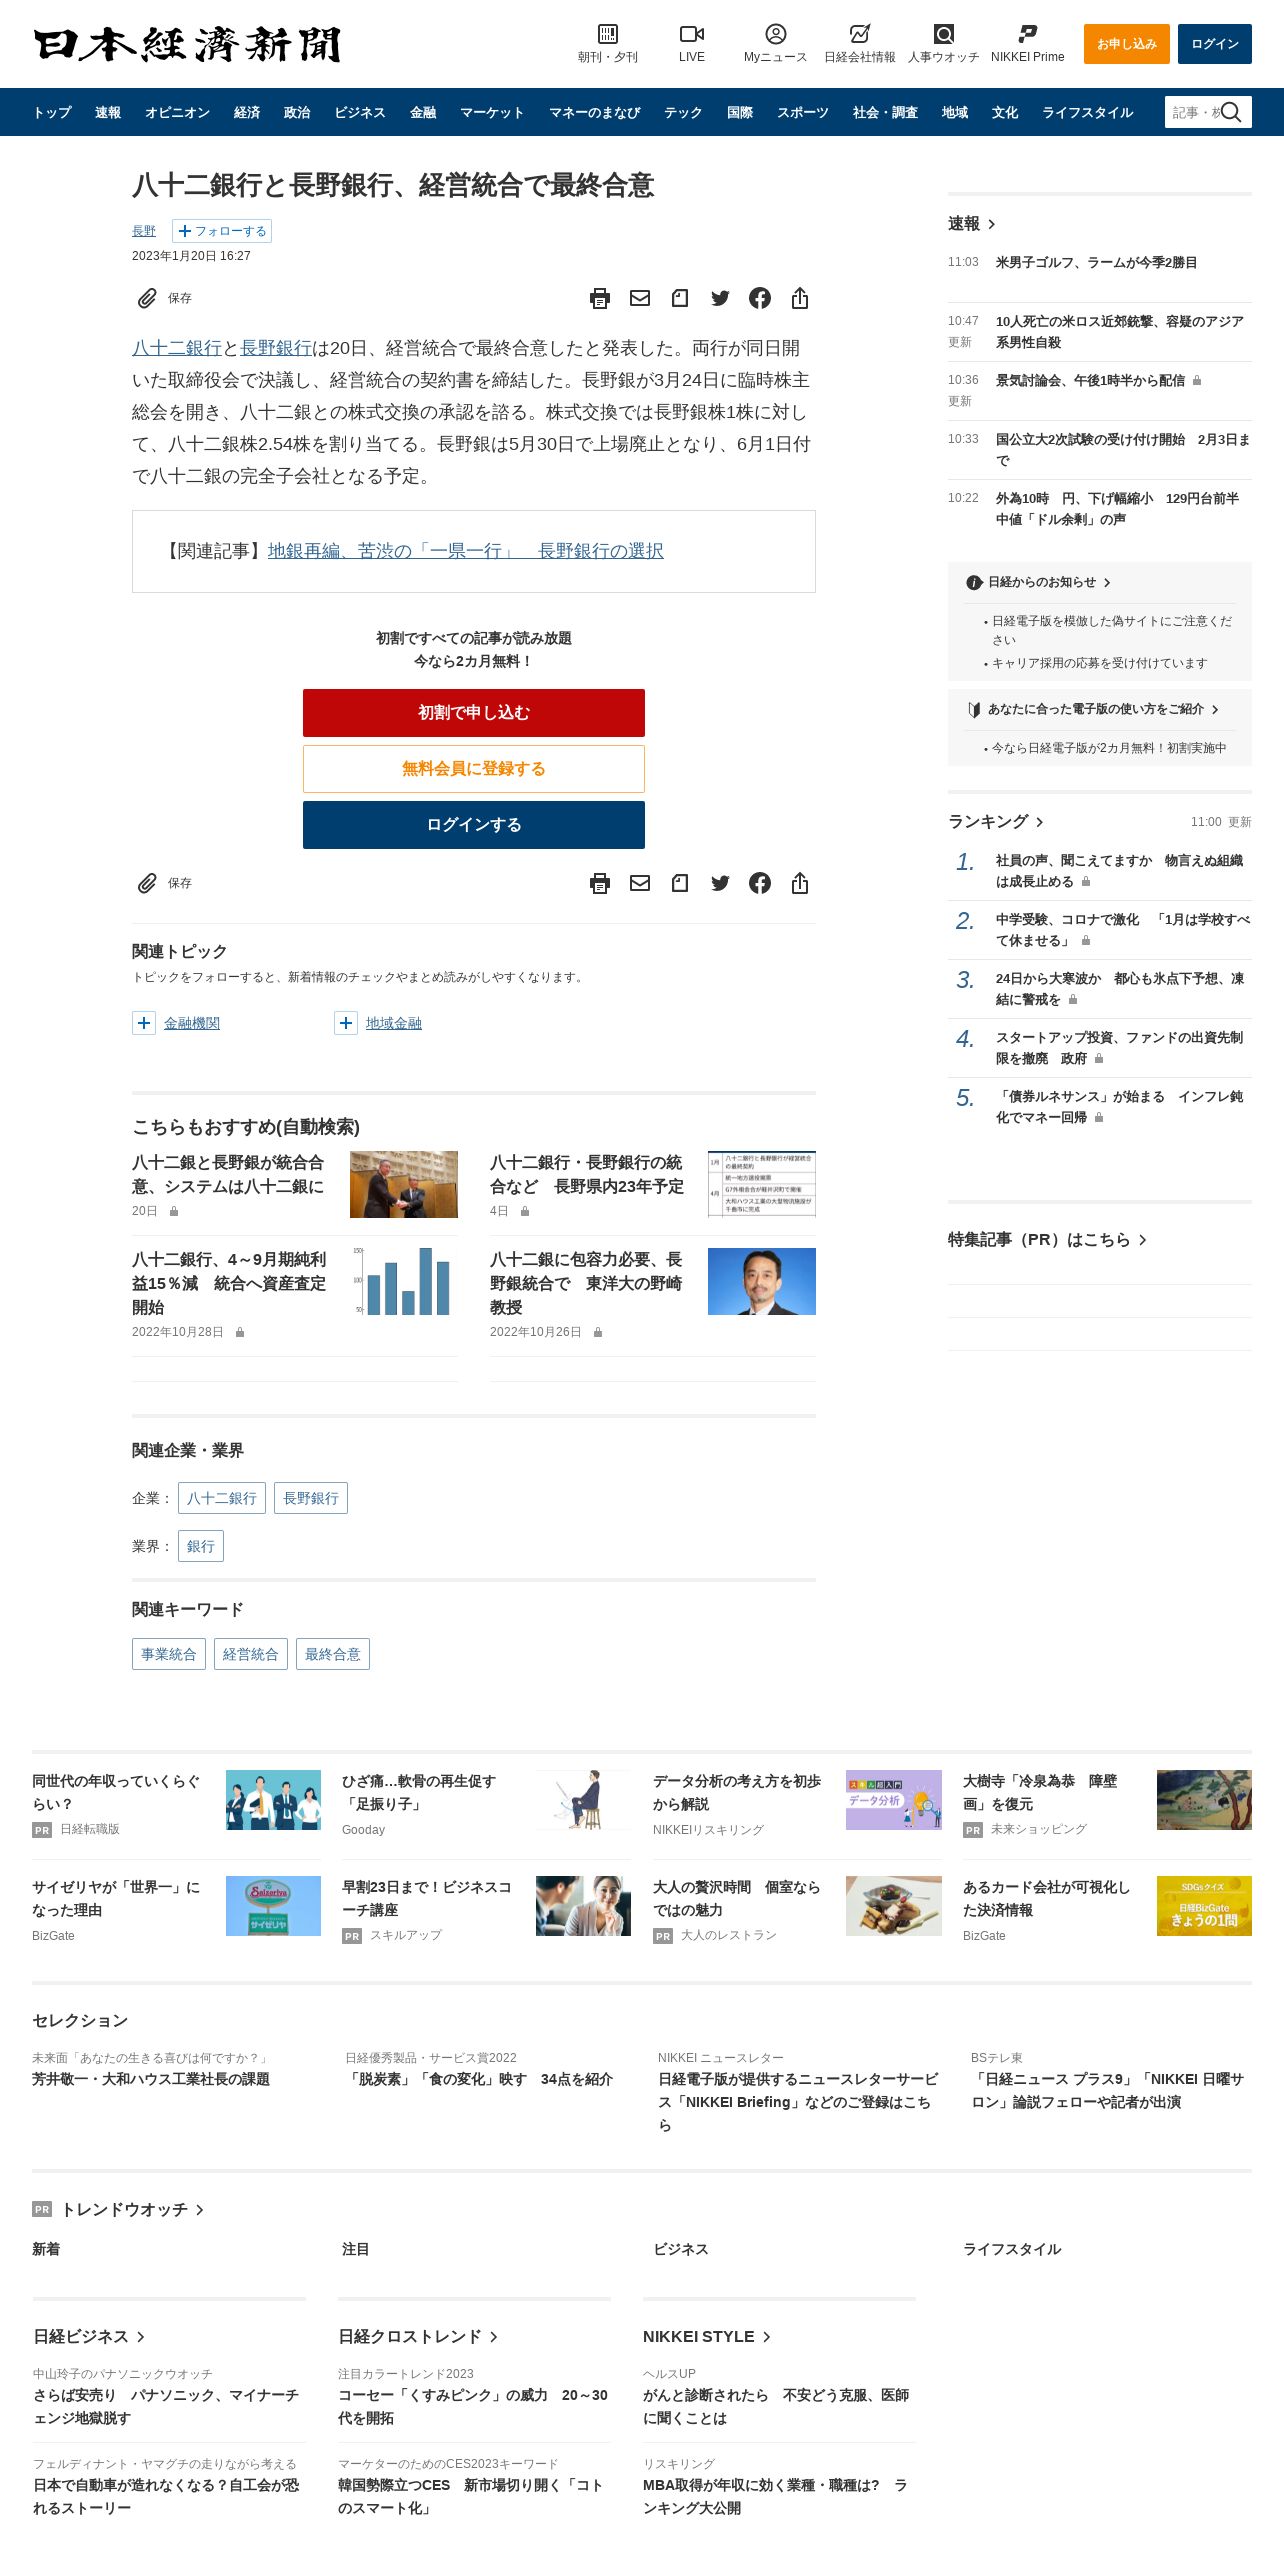Click blue ログインする button

(x=474, y=825)
